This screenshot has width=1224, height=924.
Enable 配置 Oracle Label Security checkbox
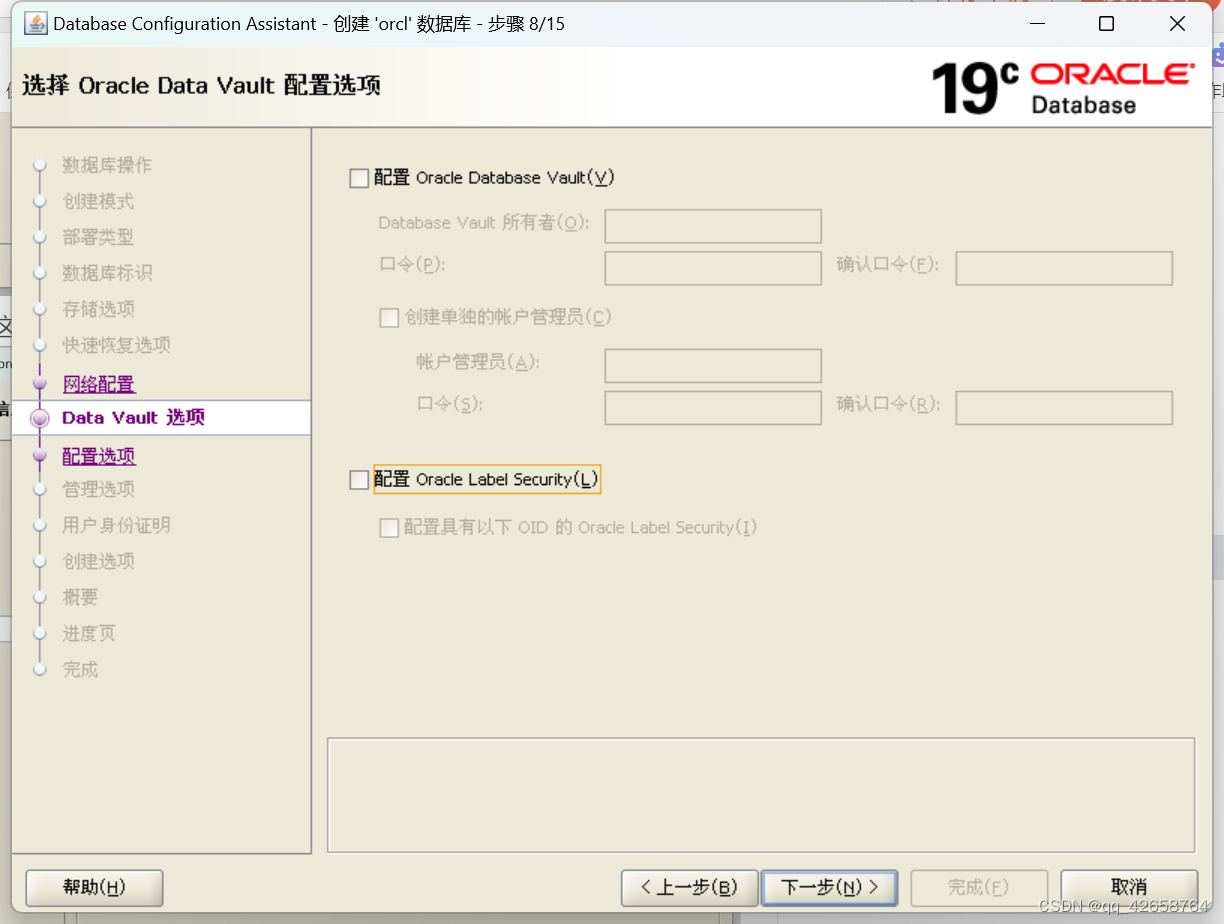tap(359, 480)
